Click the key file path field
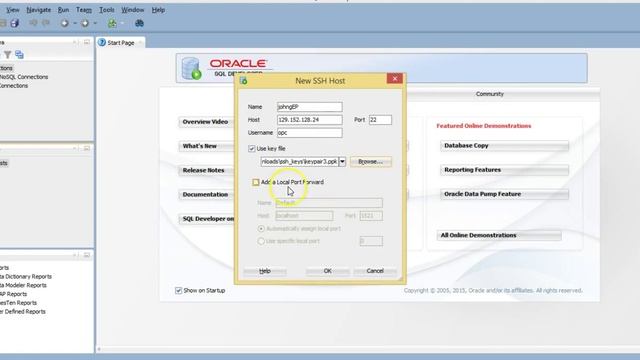The image size is (640, 360). click(x=300, y=162)
